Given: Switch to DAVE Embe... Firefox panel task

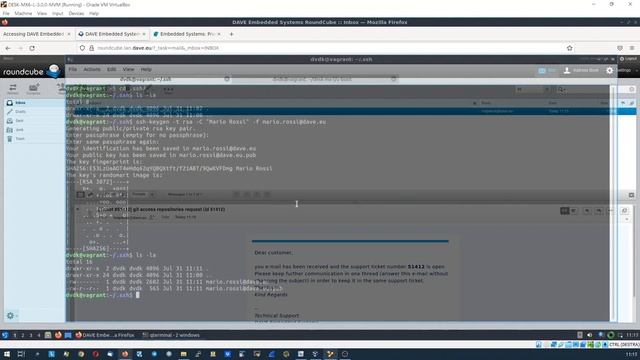Looking at the screenshot, I should [x=105, y=335].
